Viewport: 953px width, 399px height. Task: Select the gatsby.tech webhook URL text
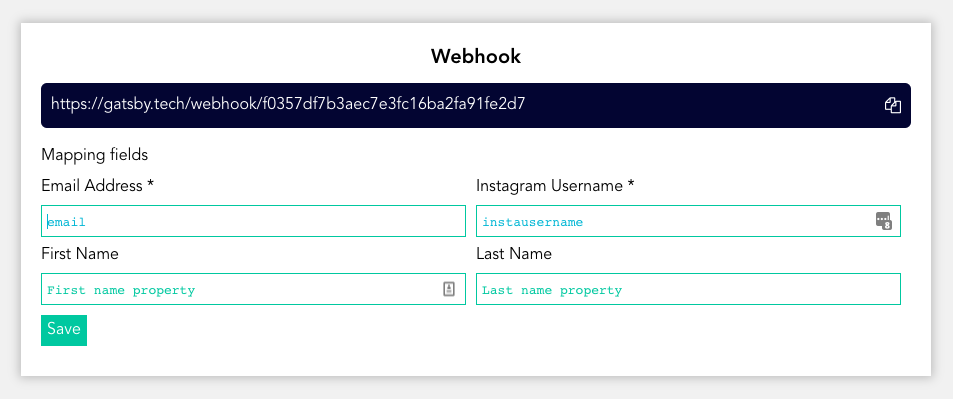tap(288, 105)
